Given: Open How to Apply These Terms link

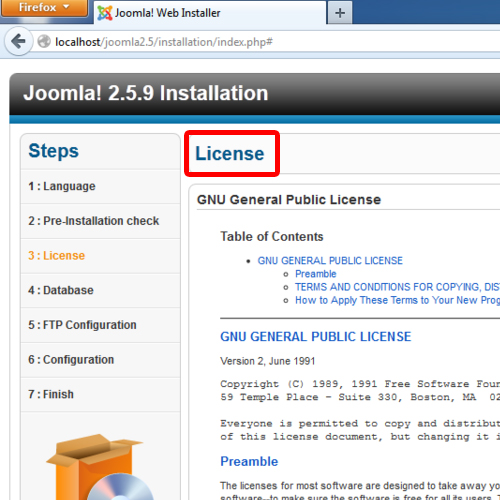Looking at the screenshot, I should (x=397, y=300).
